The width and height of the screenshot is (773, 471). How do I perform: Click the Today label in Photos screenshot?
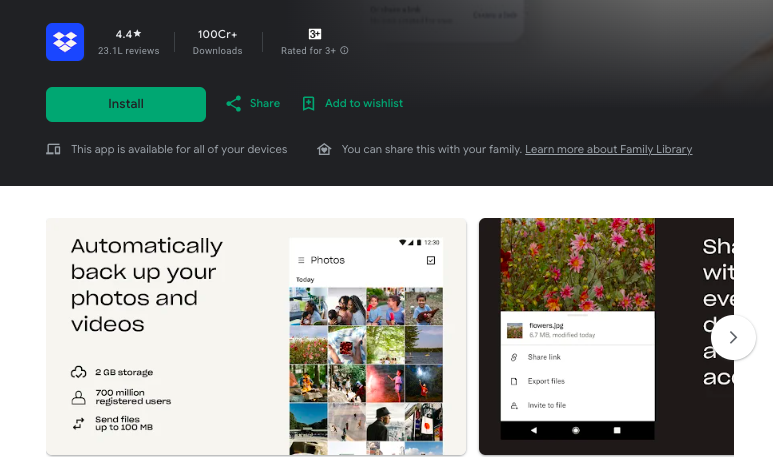tap(305, 280)
